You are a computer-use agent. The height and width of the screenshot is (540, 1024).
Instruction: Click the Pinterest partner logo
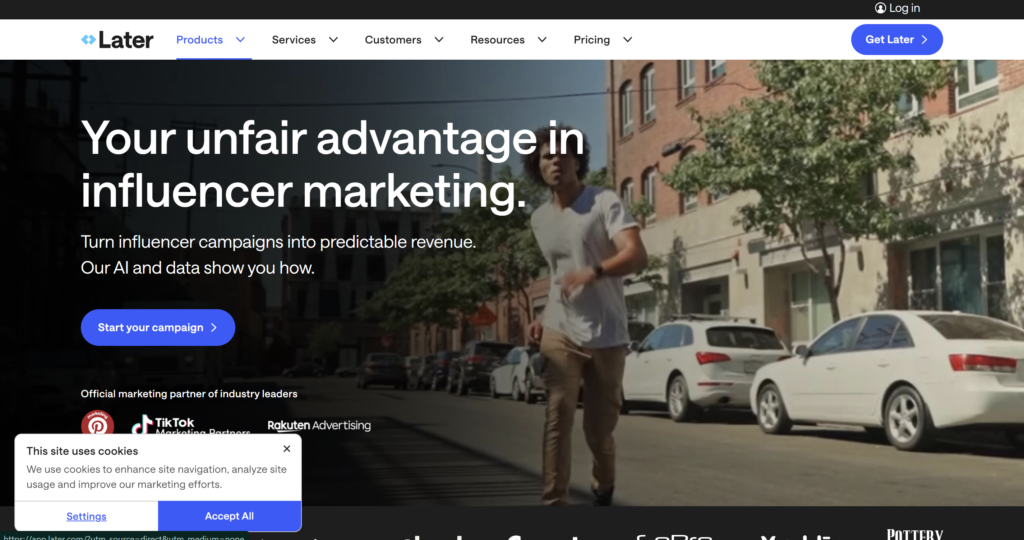point(98,425)
